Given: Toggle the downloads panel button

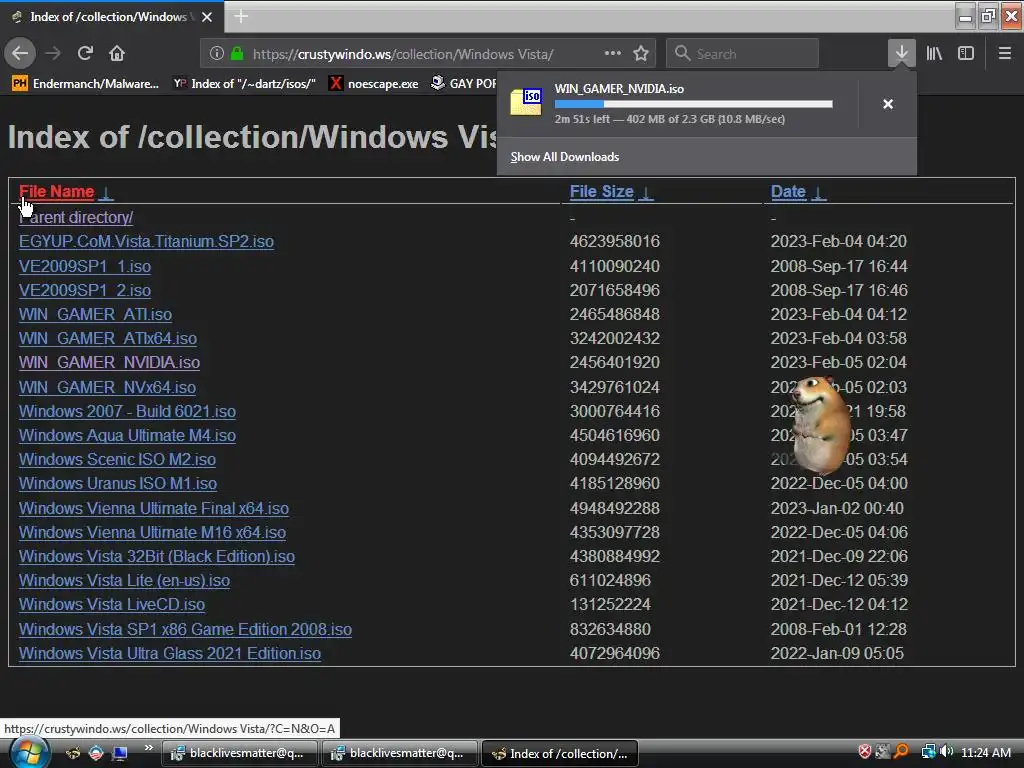Looking at the screenshot, I should [901, 53].
